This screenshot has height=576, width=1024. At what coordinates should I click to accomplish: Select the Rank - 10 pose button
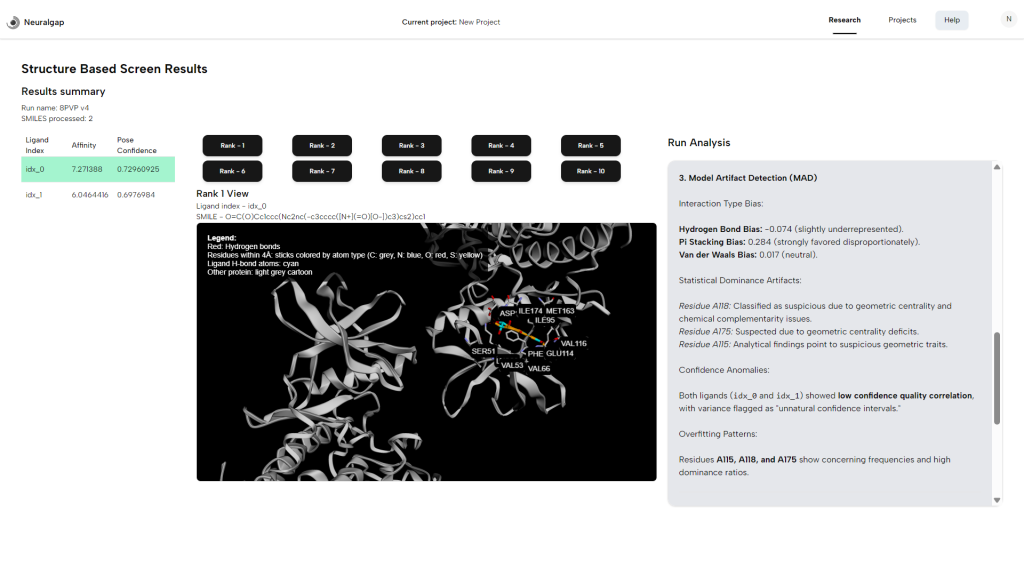coord(590,171)
